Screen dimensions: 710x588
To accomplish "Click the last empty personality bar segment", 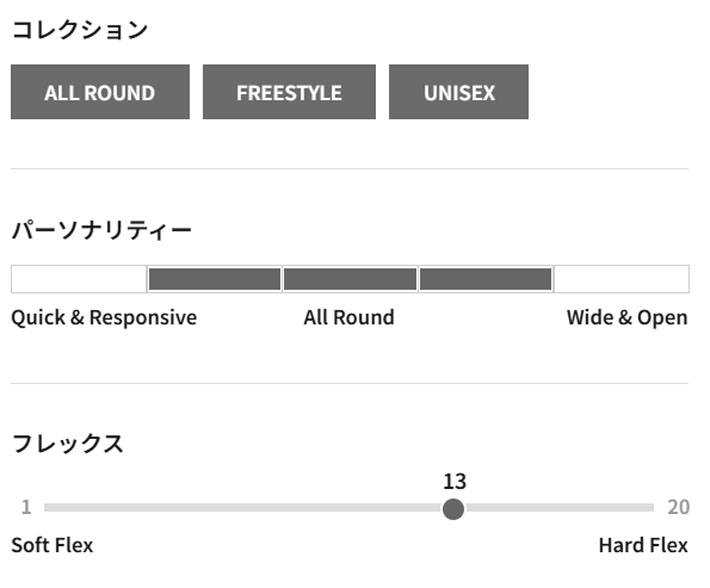I will pyautogui.click(x=621, y=279).
